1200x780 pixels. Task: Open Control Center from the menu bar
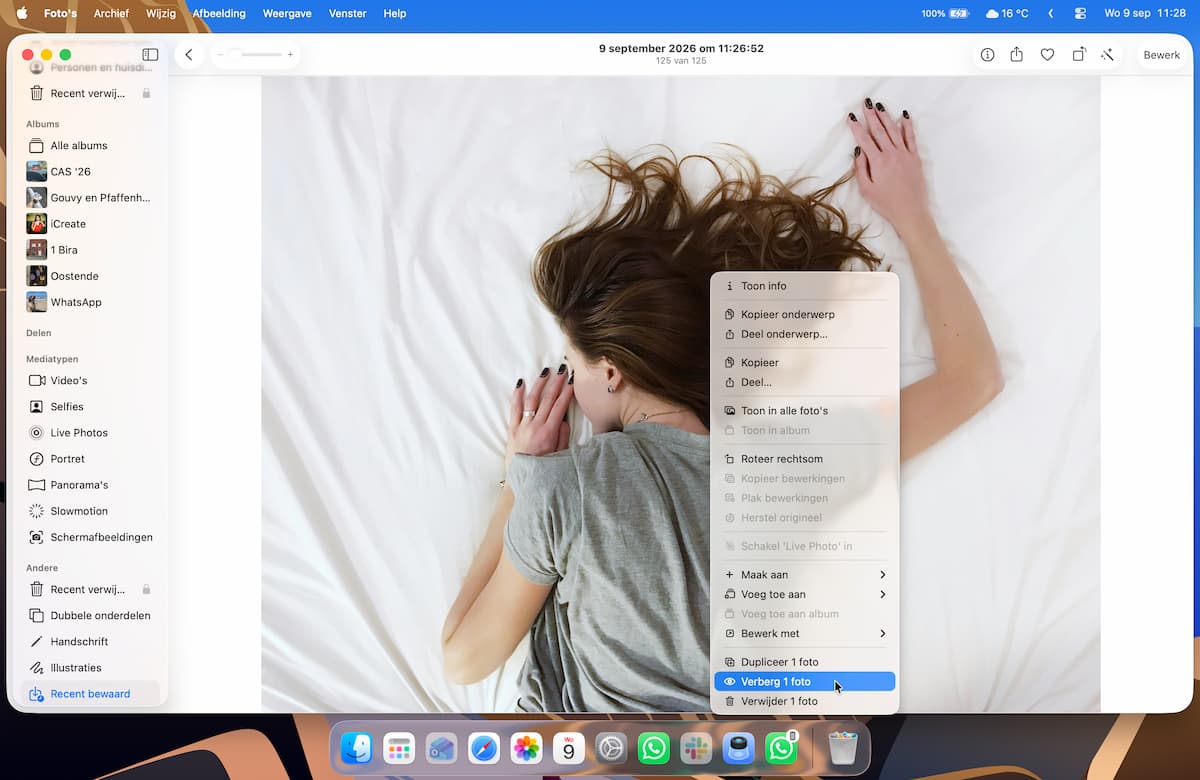coord(1080,14)
